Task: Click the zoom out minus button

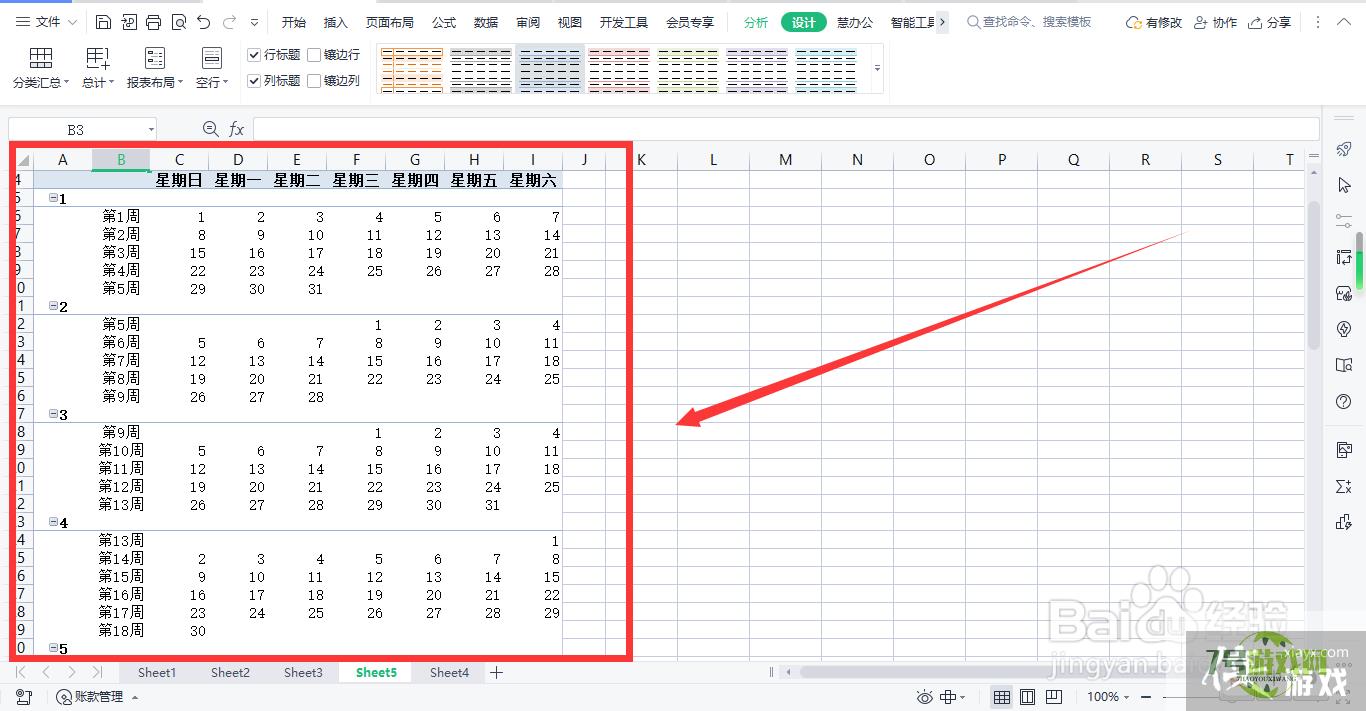Action: [x=1146, y=697]
